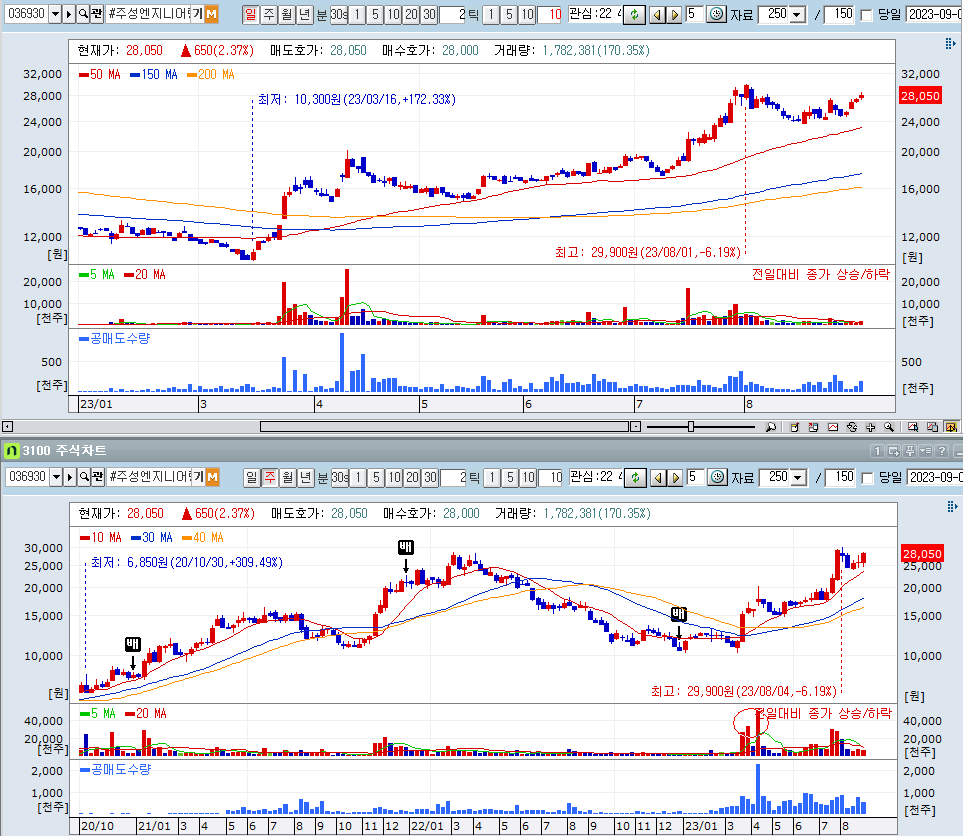Open the menu list icon in 3100 title bar

(926, 451)
